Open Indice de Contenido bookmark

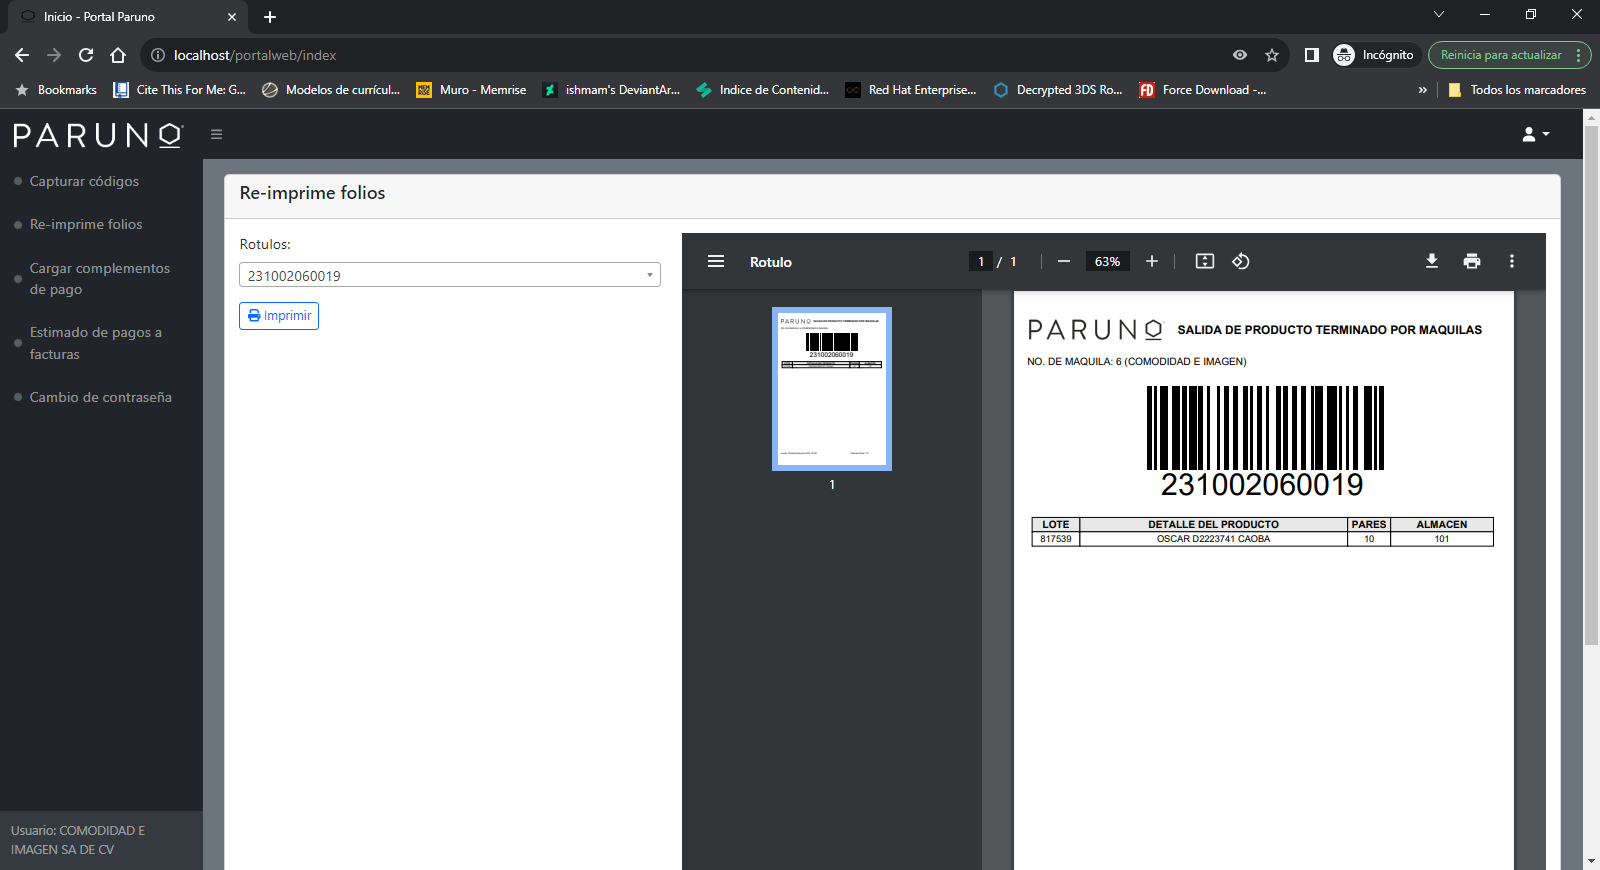pos(763,90)
